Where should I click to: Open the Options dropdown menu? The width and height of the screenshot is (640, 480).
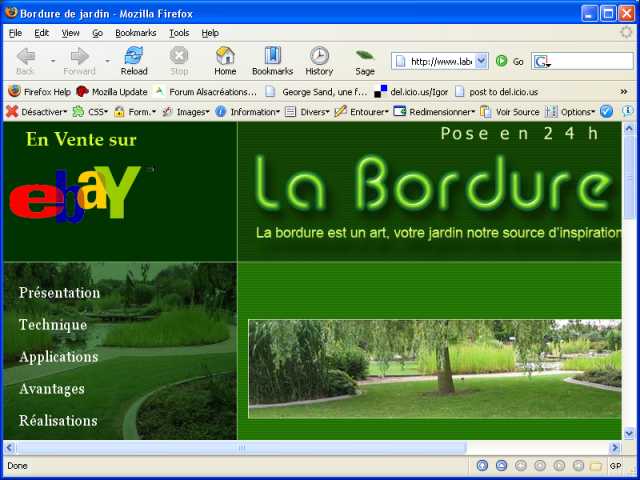tap(570, 112)
